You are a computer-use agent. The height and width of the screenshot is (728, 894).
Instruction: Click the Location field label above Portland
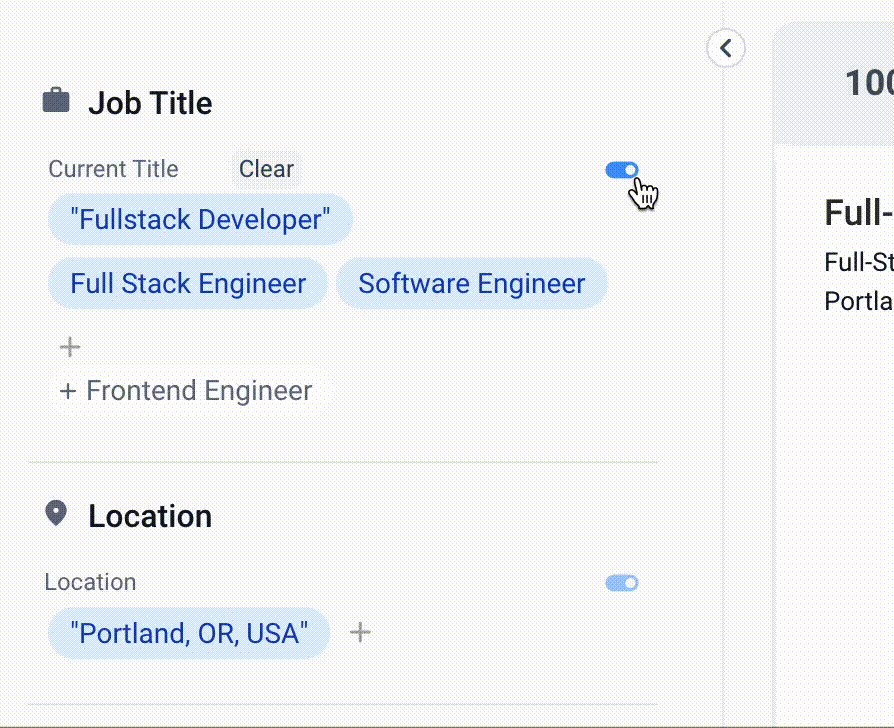(90, 582)
